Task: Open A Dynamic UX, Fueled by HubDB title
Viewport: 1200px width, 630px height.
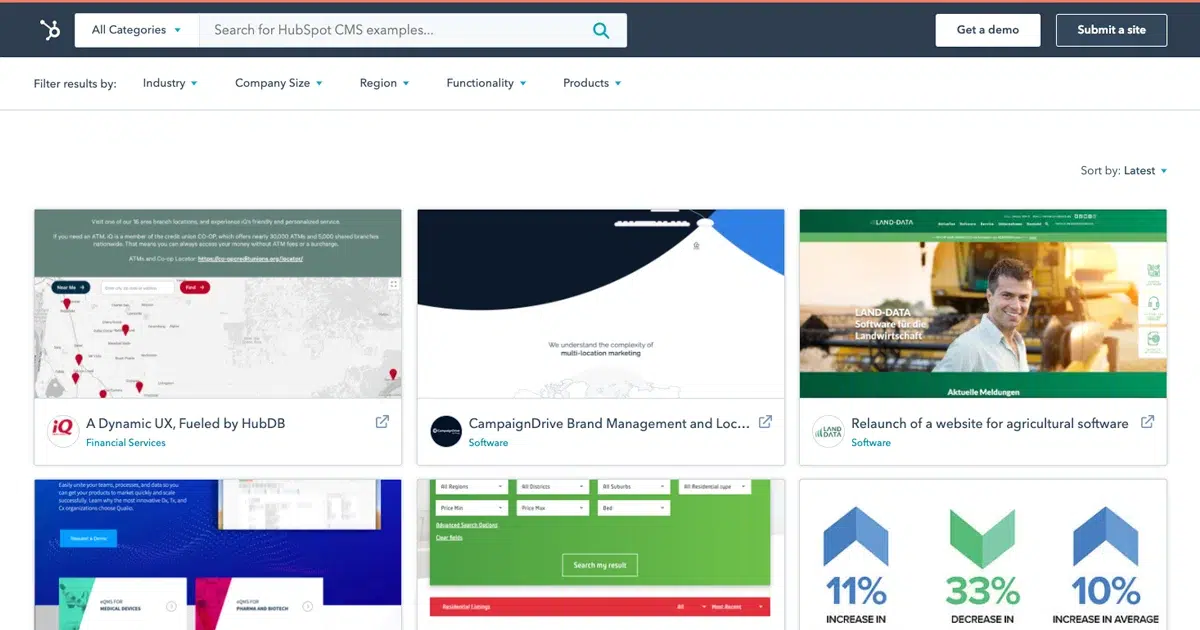Action: pos(186,424)
